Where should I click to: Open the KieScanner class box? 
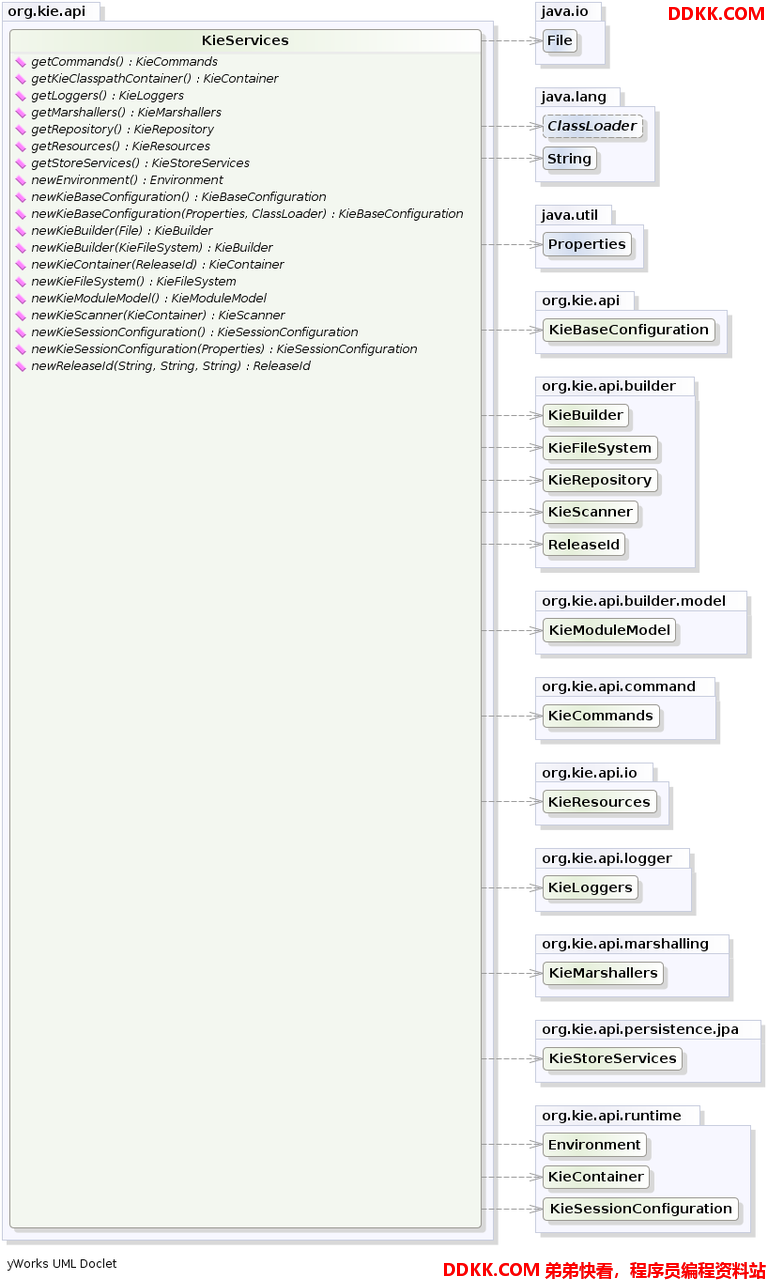tap(591, 512)
